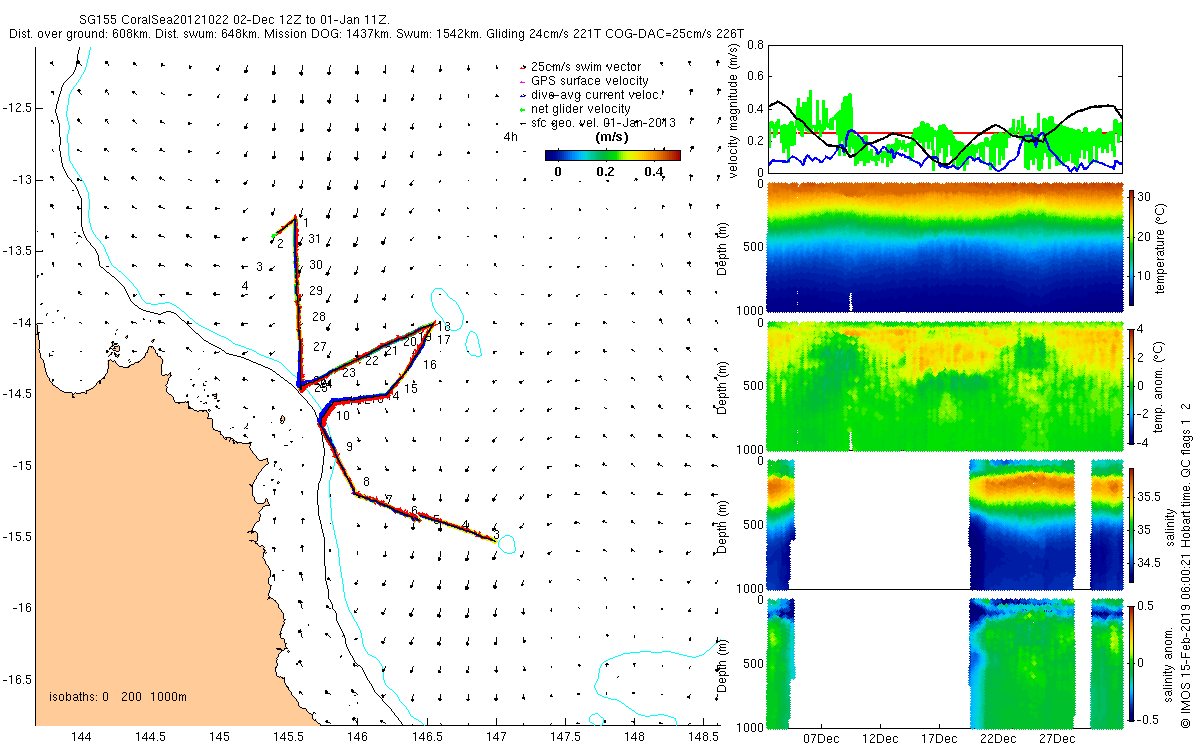The image size is (1200, 750).
Task: Click waypoint number 16 on the glider track
Action: coord(430,365)
